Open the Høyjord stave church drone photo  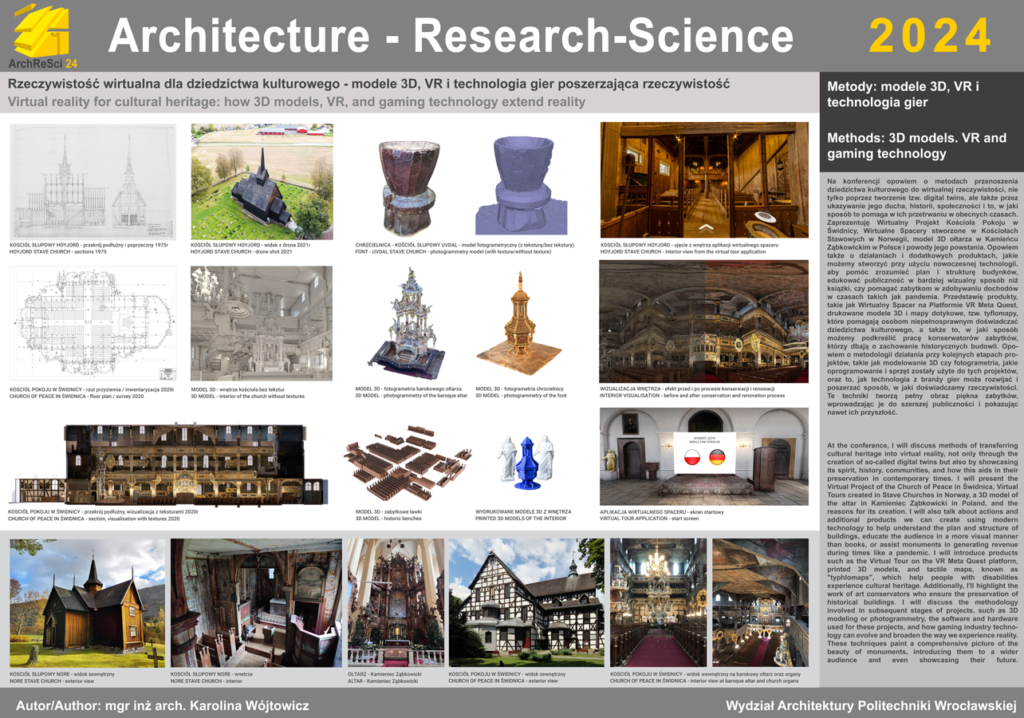[x=262, y=180]
